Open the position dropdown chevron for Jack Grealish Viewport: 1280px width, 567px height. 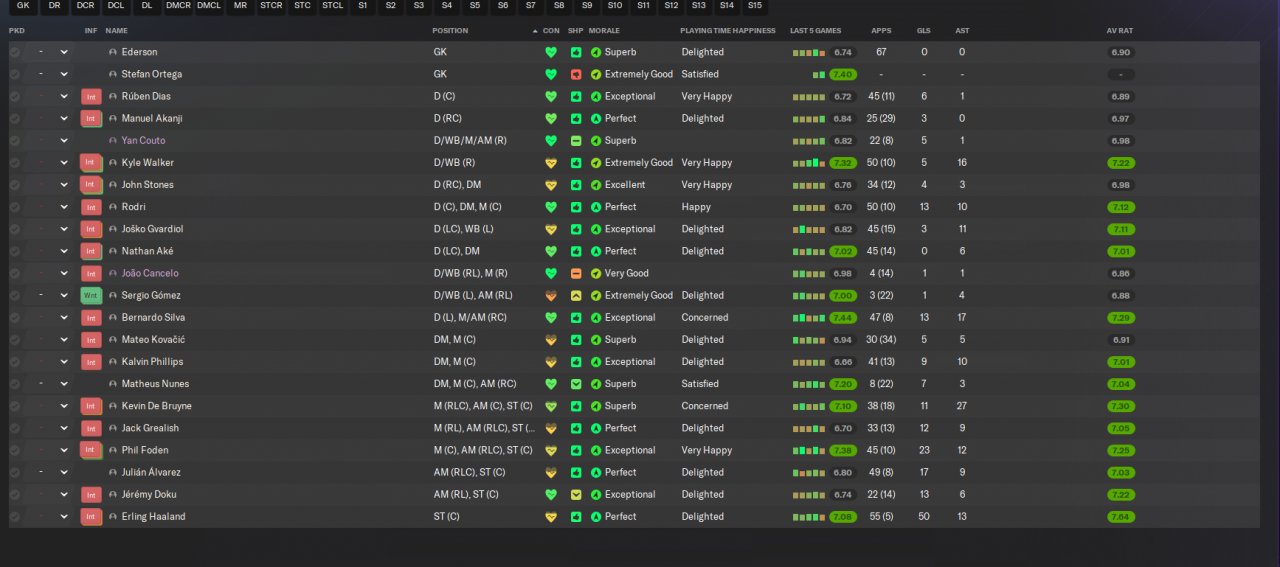64,428
